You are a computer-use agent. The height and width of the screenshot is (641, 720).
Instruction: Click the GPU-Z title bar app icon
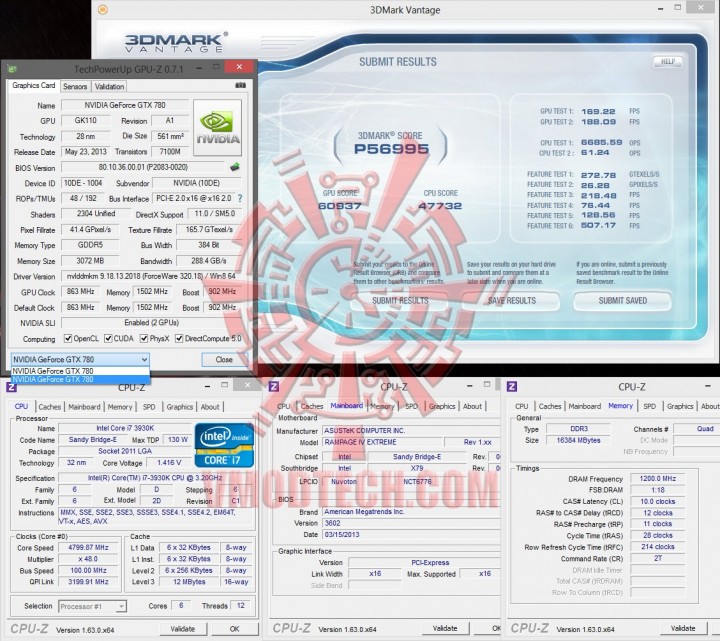click(x=12, y=69)
